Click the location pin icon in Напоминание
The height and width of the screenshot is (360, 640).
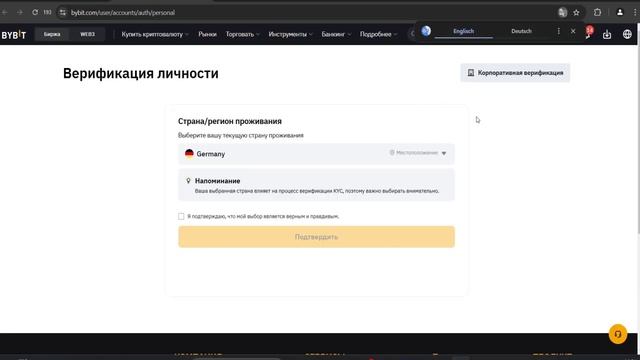(x=188, y=180)
